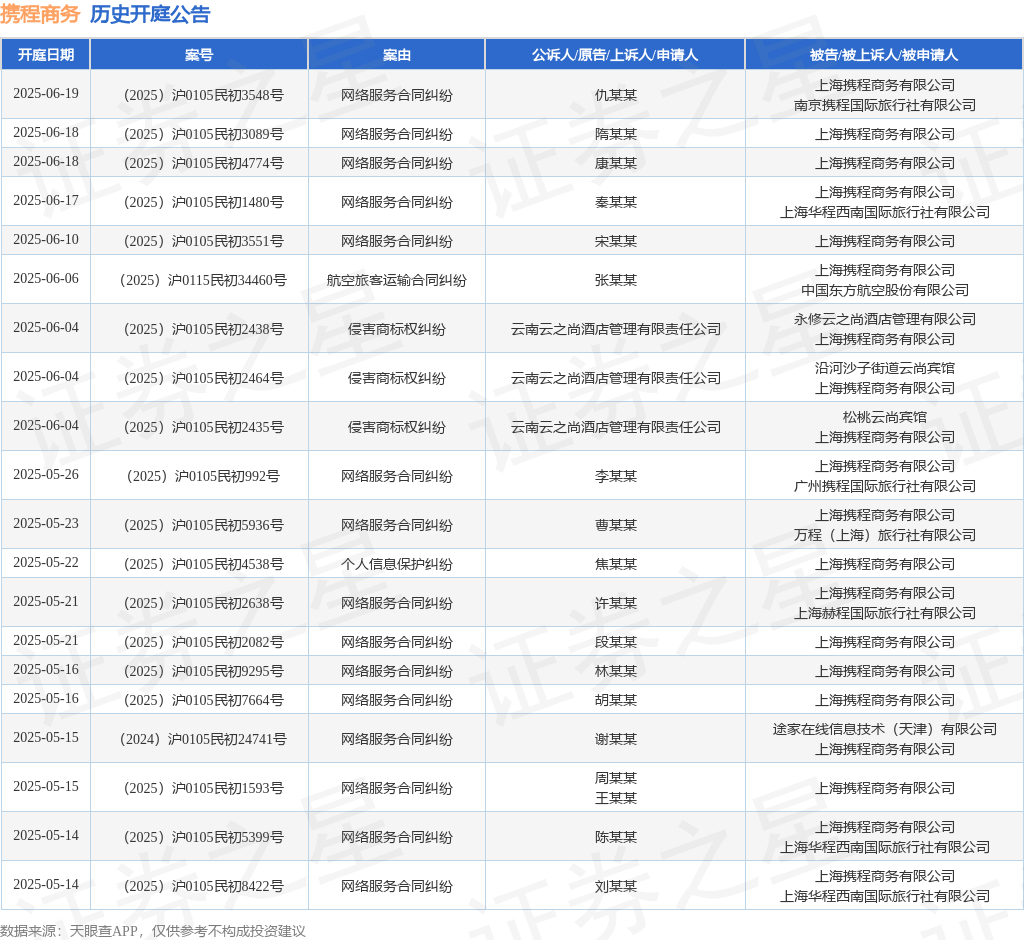Click the 数据来源 天眼查APP footer note
This screenshot has width=1024, height=940.
pos(153,931)
